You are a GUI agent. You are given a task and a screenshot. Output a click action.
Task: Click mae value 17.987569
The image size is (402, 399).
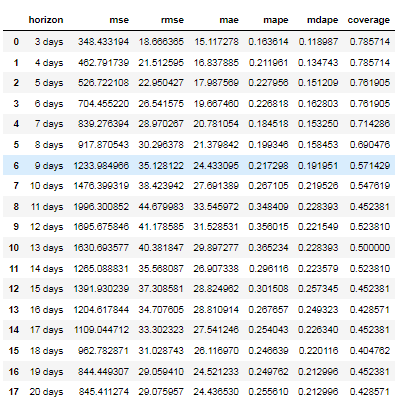[216, 83]
